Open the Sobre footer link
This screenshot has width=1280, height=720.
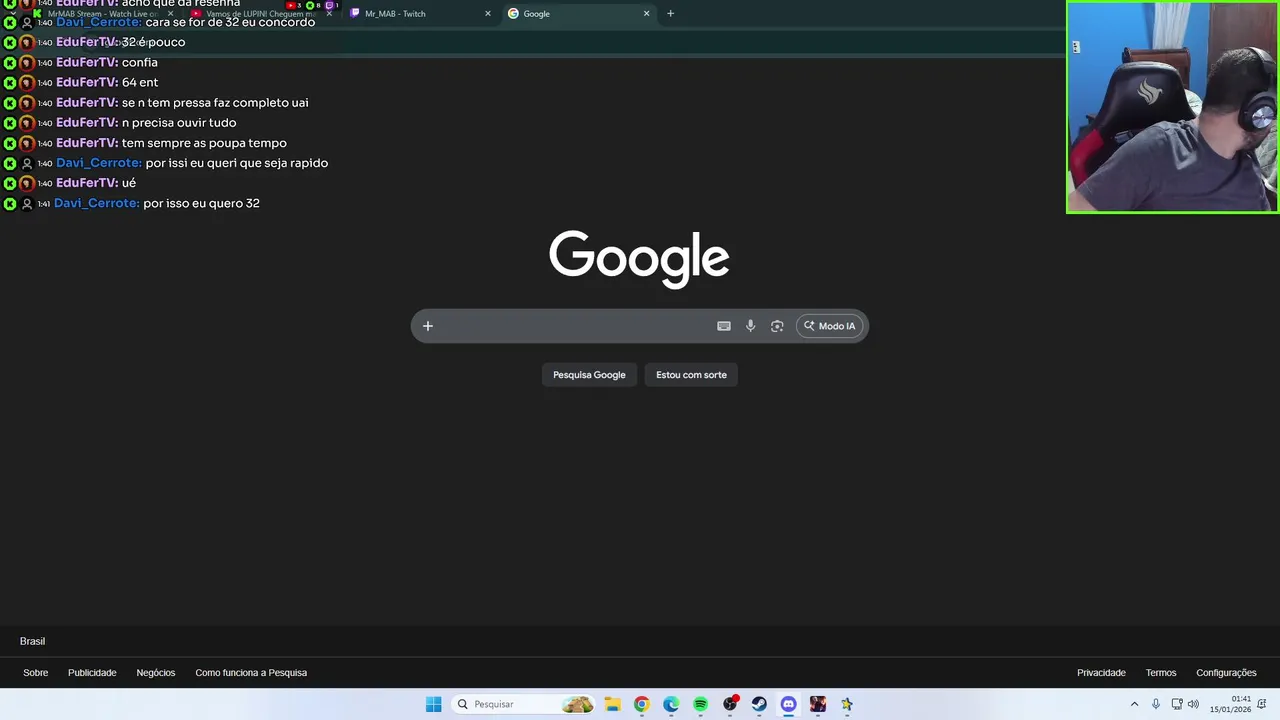[x=36, y=673]
